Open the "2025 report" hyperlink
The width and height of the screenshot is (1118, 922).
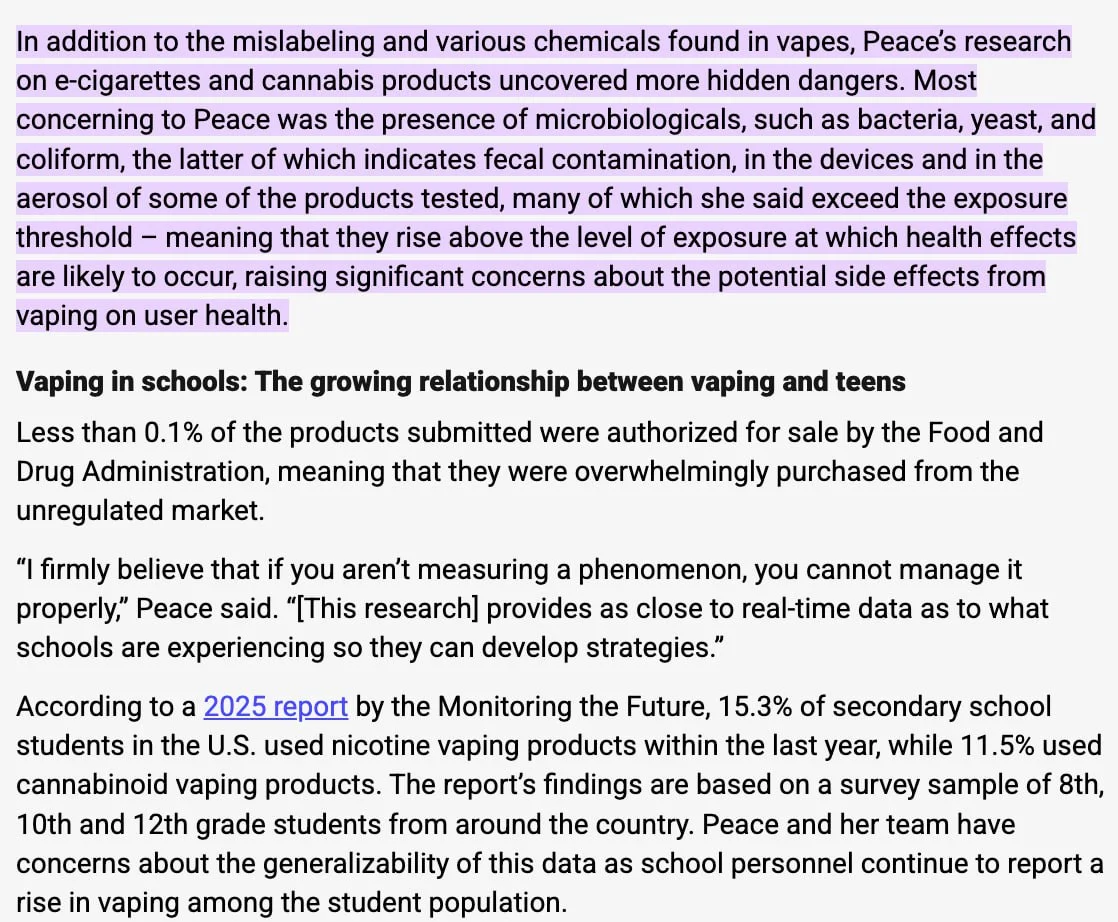pyautogui.click(x=275, y=707)
